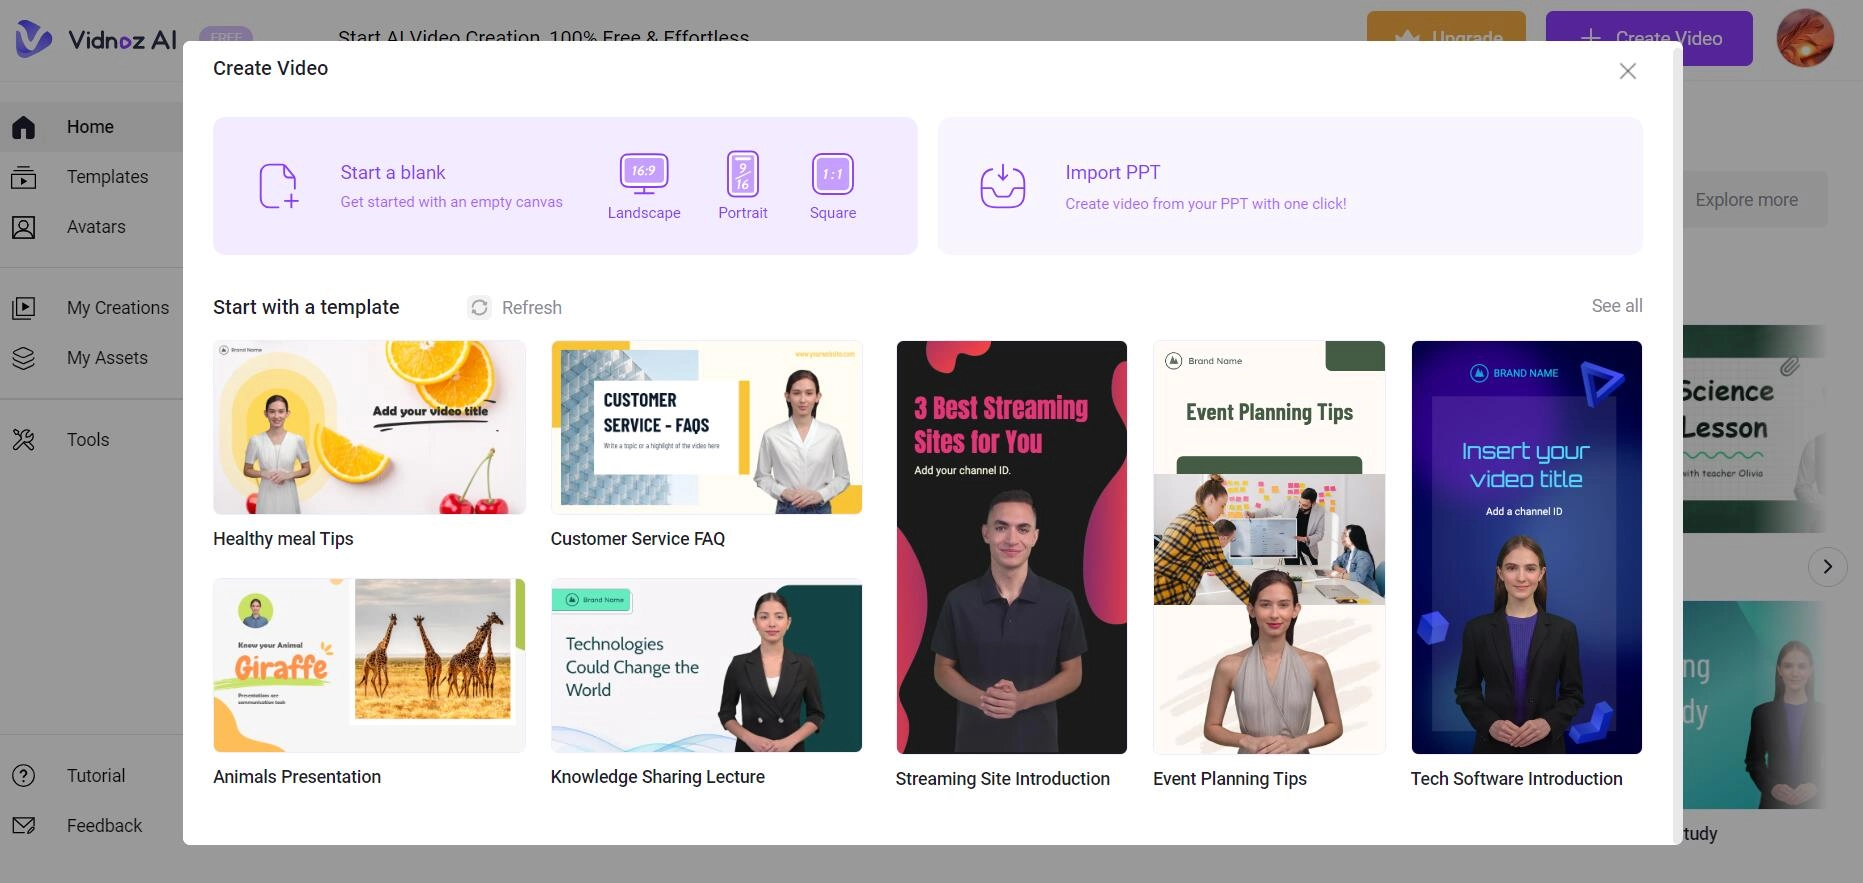Select the Landscape 16:9 format icon
Screen dimensions: 1863x883
[643, 174]
